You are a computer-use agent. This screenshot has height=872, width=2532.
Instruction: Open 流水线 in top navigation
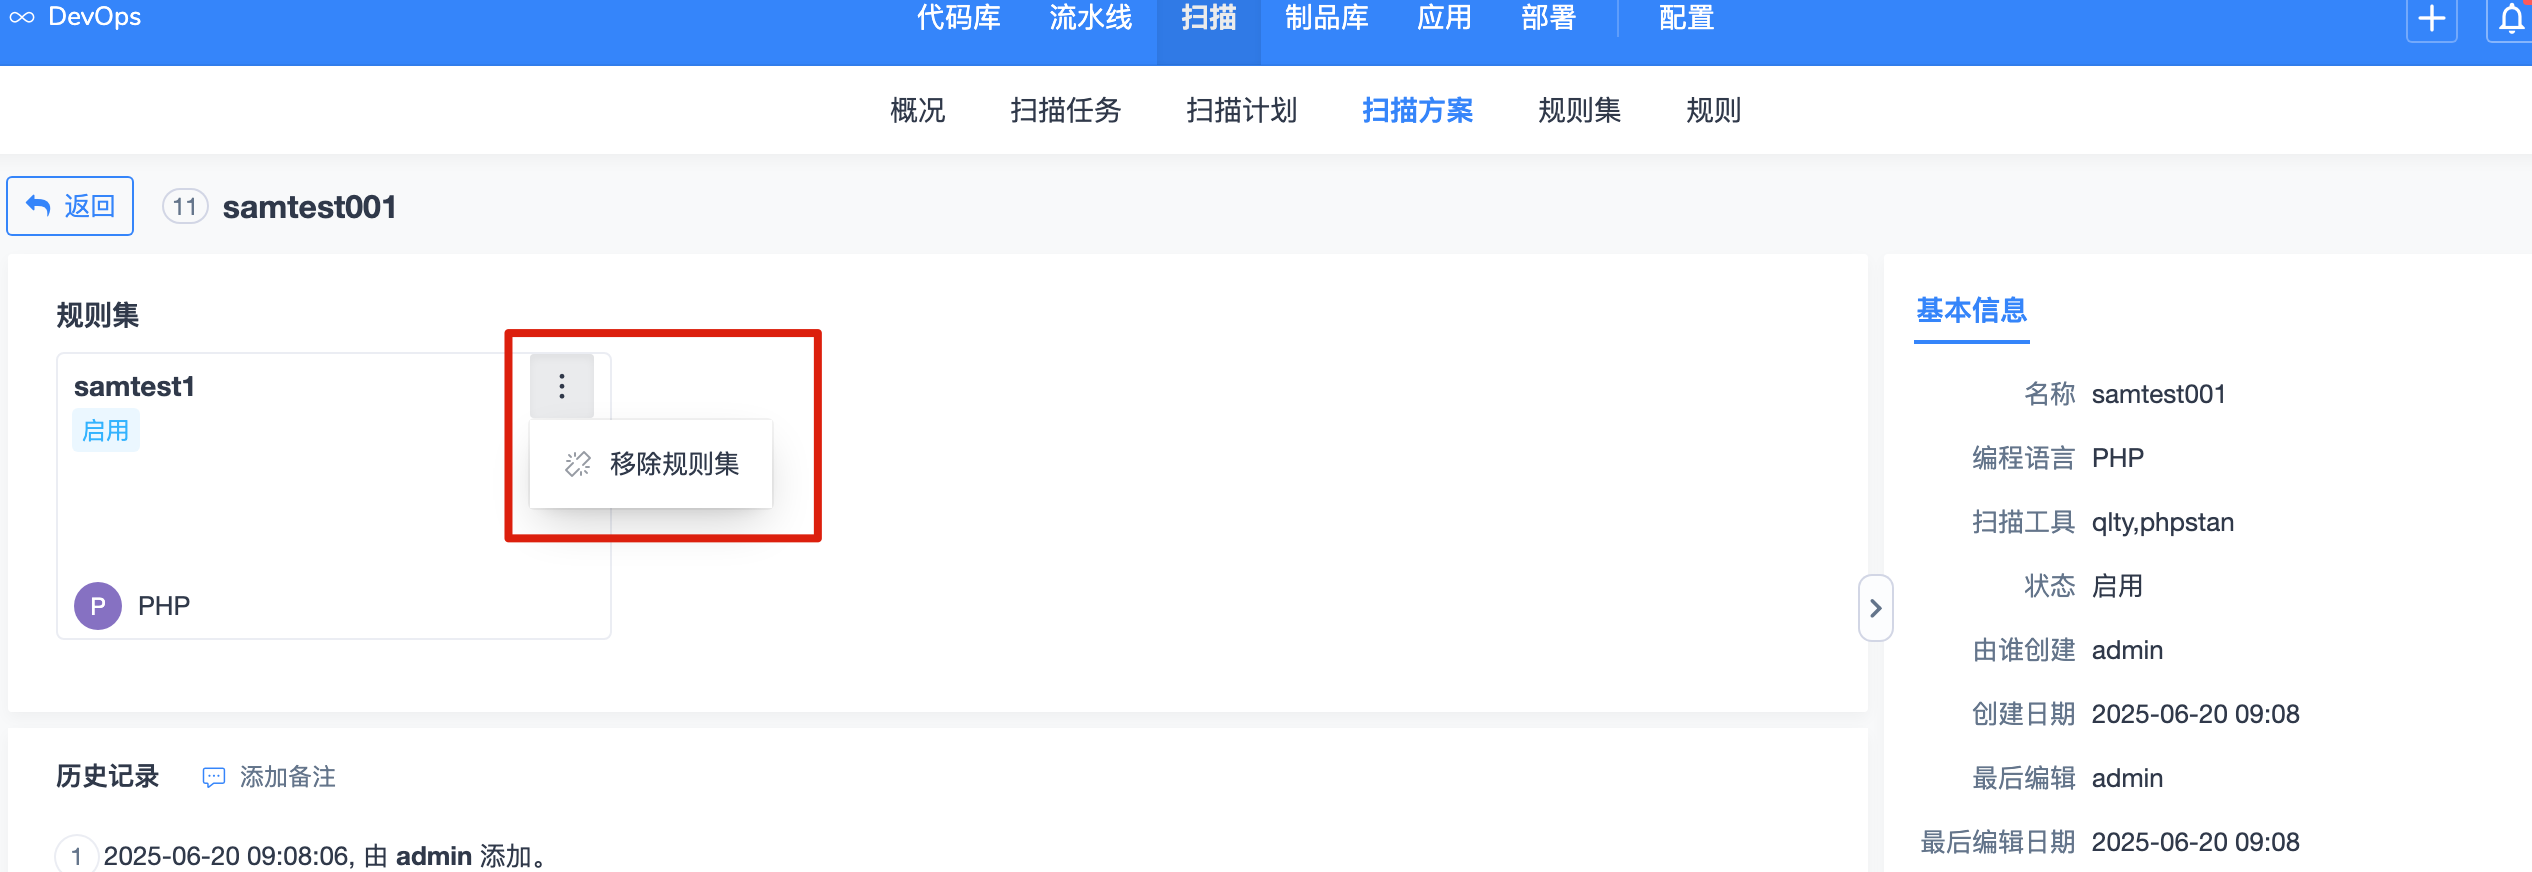1090,18
